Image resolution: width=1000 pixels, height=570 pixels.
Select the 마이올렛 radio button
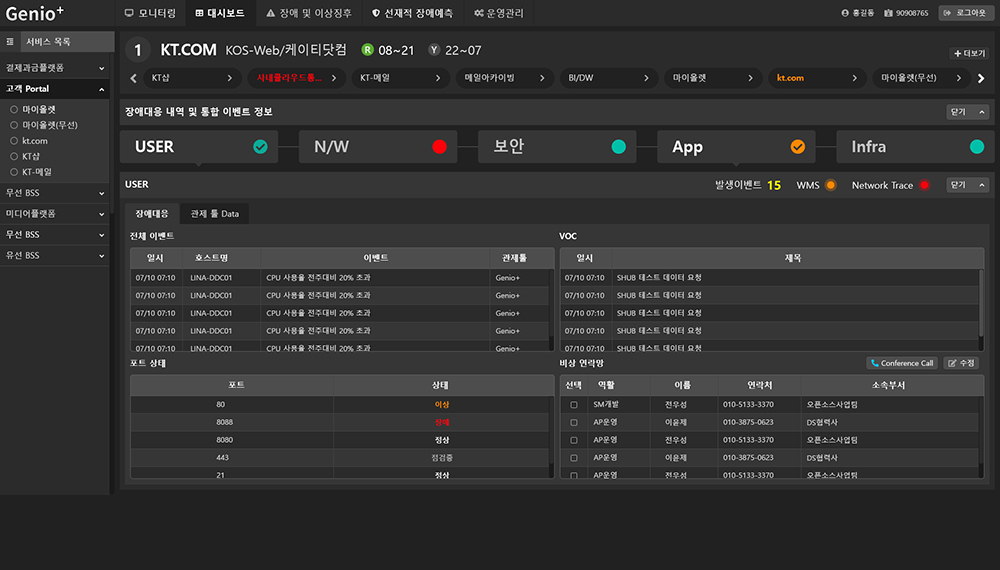pyautogui.click(x=14, y=110)
